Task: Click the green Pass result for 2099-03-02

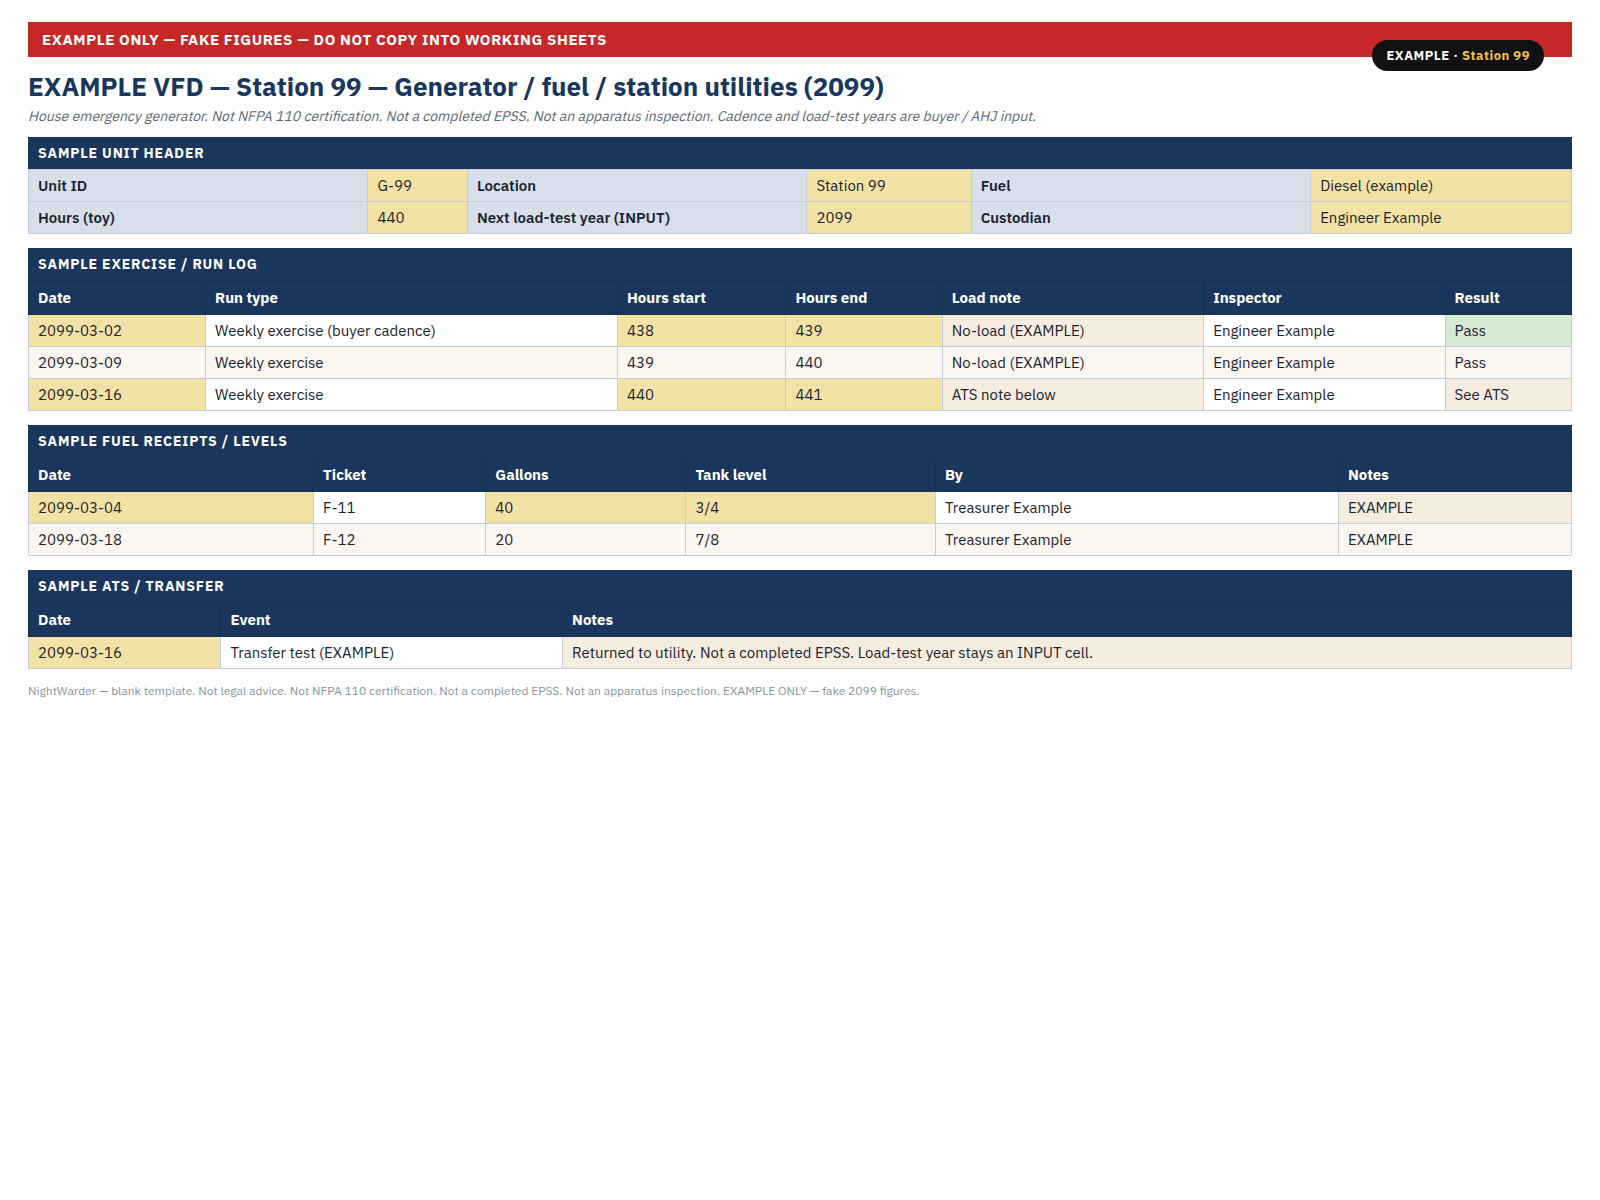Action: [1508, 331]
